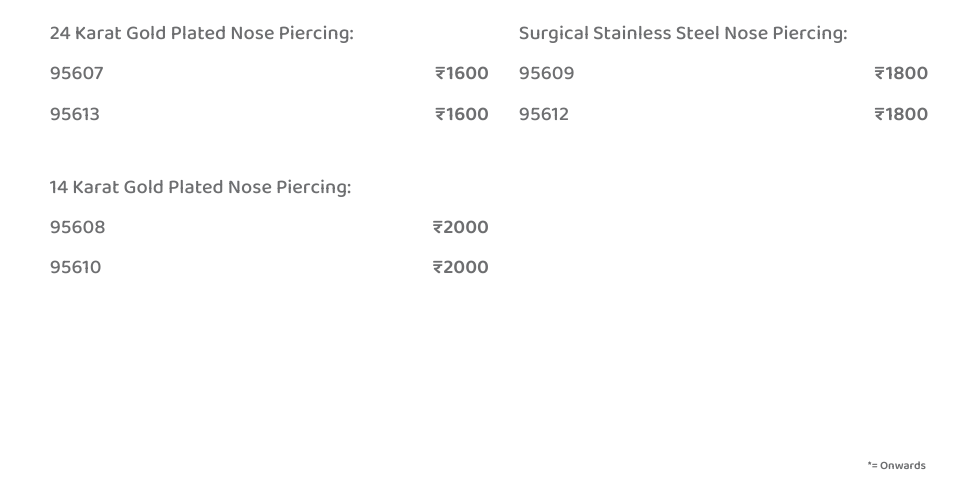Select product code 95607
This screenshot has height=485, width=975.
(77, 73)
